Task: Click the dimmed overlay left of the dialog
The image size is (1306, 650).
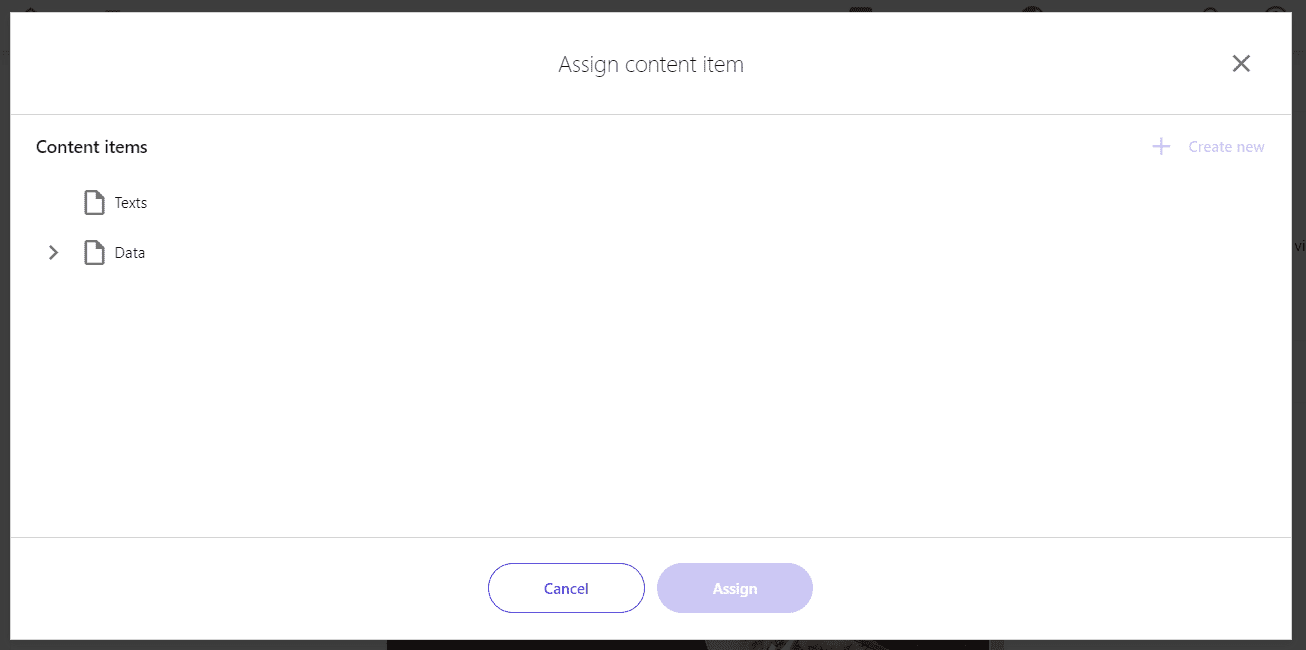Action: 5,325
